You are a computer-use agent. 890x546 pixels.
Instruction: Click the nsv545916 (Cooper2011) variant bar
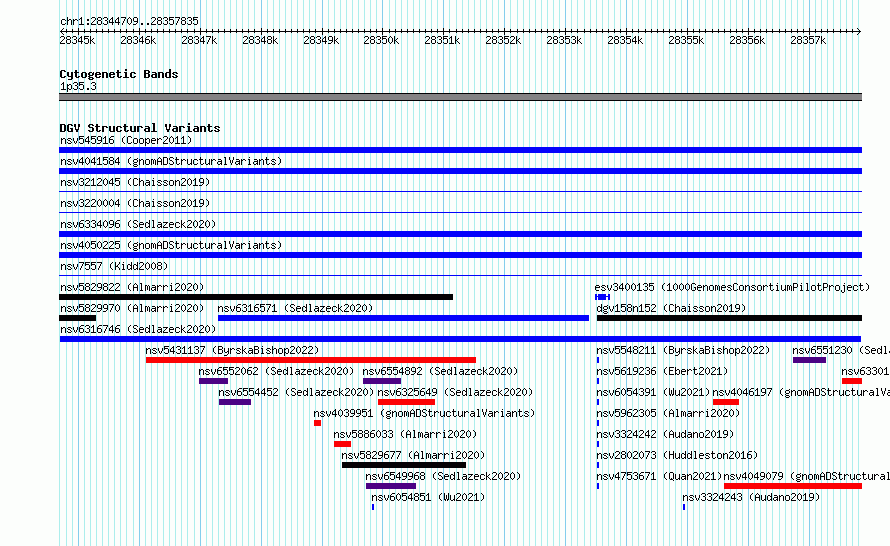pyautogui.click(x=460, y=150)
